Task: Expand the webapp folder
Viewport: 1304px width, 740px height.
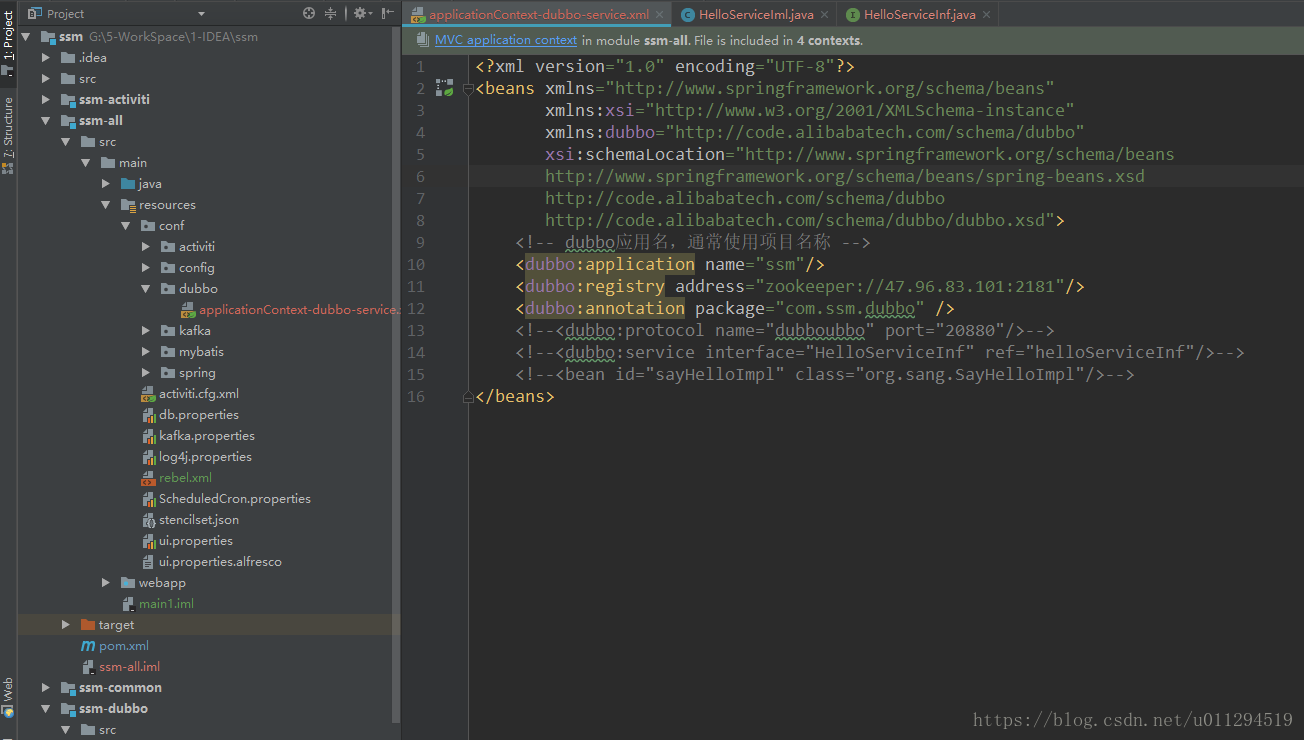Action: (106, 583)
